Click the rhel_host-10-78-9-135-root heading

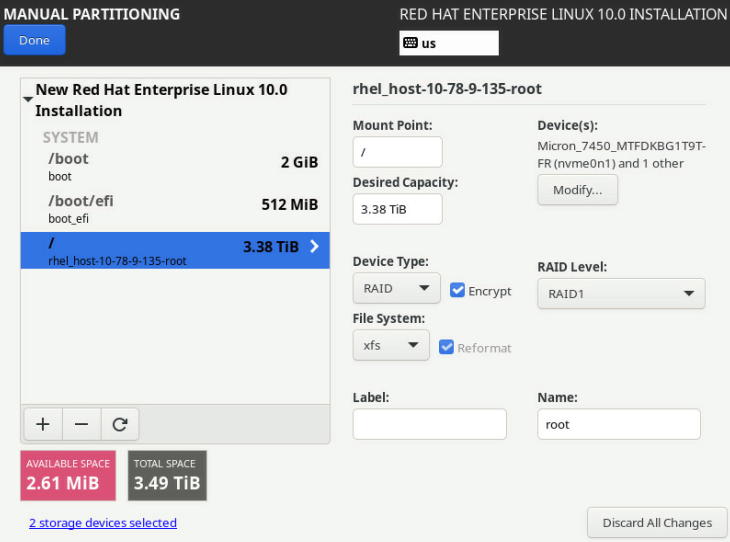[447, 88]
